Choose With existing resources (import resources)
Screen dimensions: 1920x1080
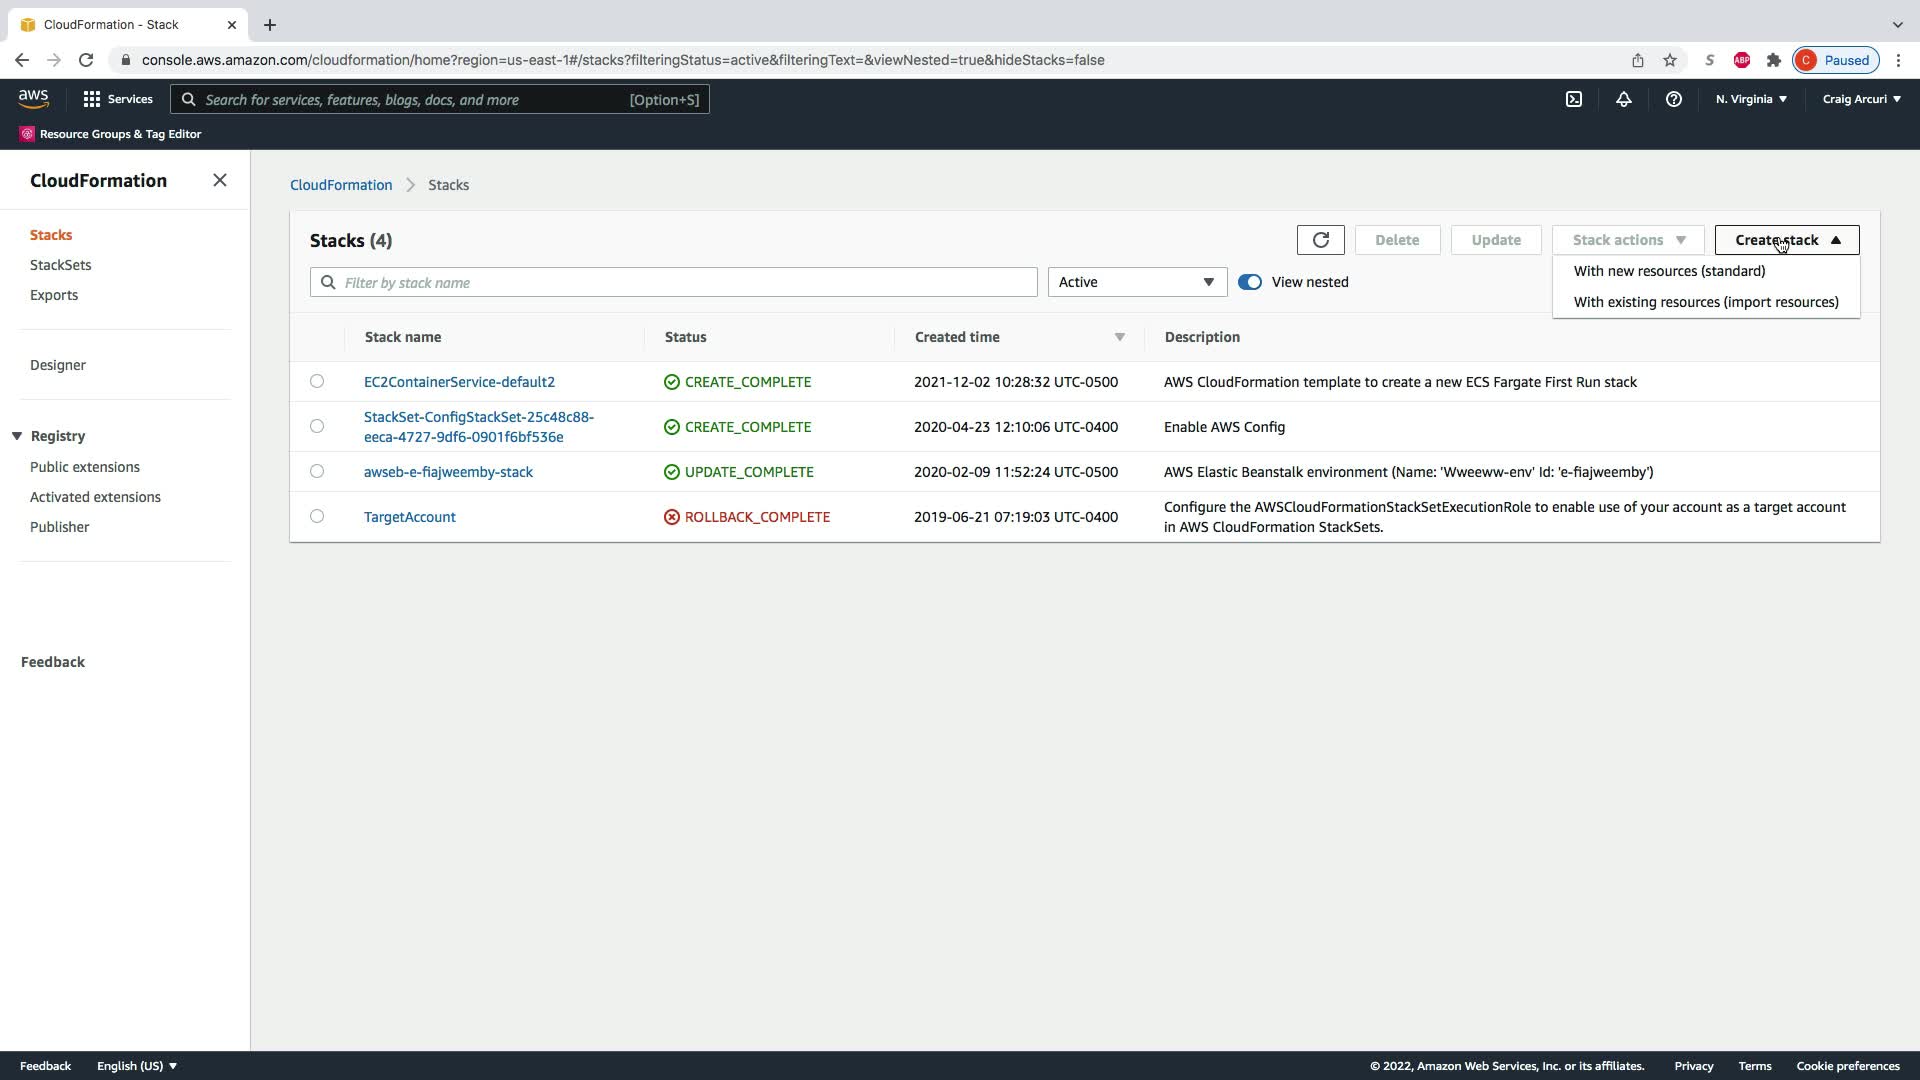[x=1705, y=302]
